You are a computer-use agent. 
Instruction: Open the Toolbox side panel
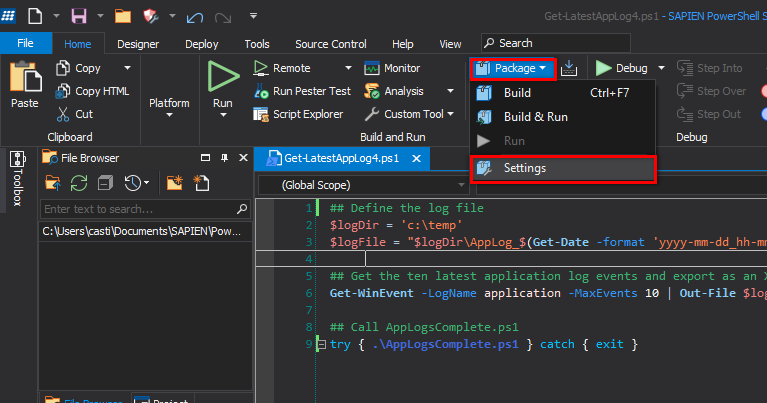[18, 179]
